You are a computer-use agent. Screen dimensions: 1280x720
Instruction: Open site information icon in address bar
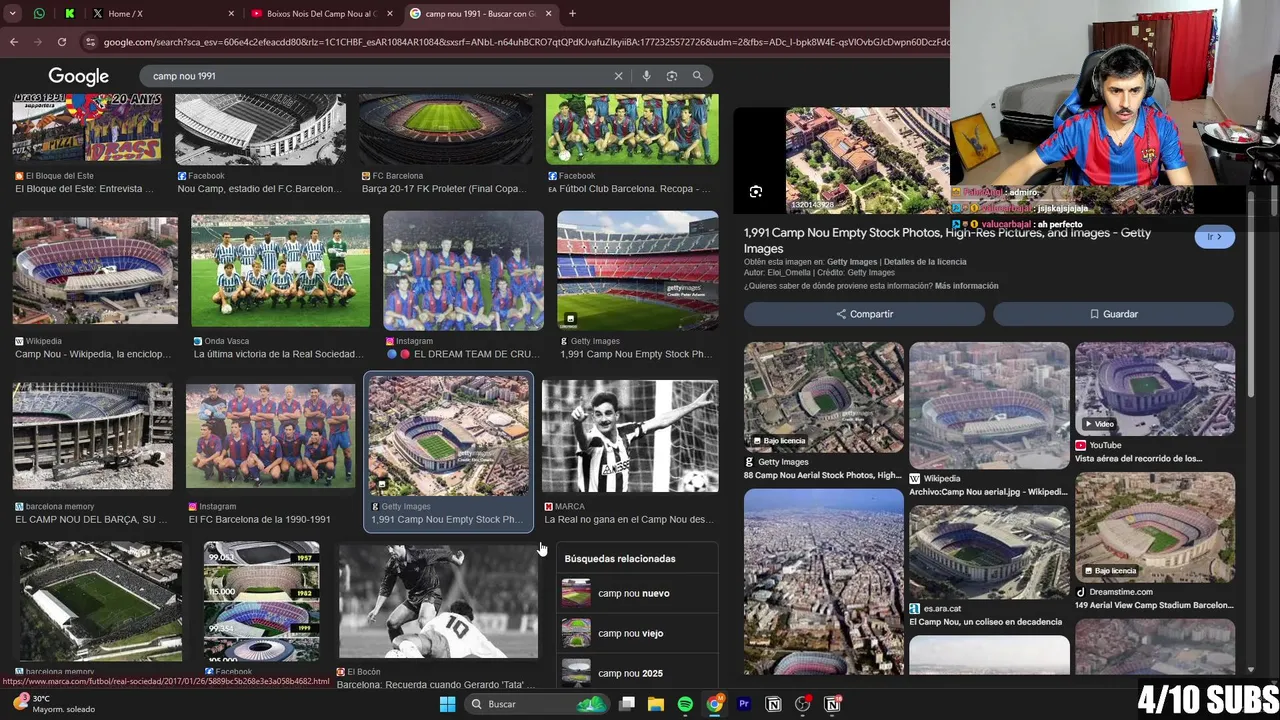pos(91,42)
